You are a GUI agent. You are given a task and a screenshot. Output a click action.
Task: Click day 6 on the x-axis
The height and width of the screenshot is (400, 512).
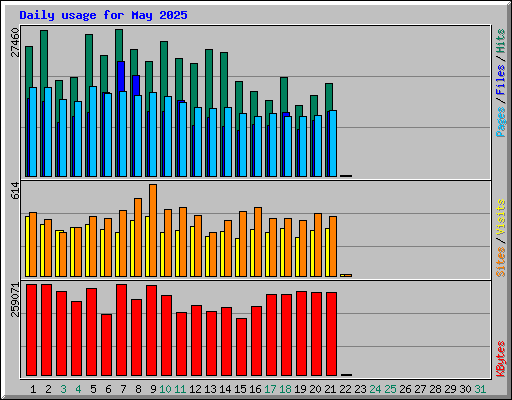tap(108, 389)
